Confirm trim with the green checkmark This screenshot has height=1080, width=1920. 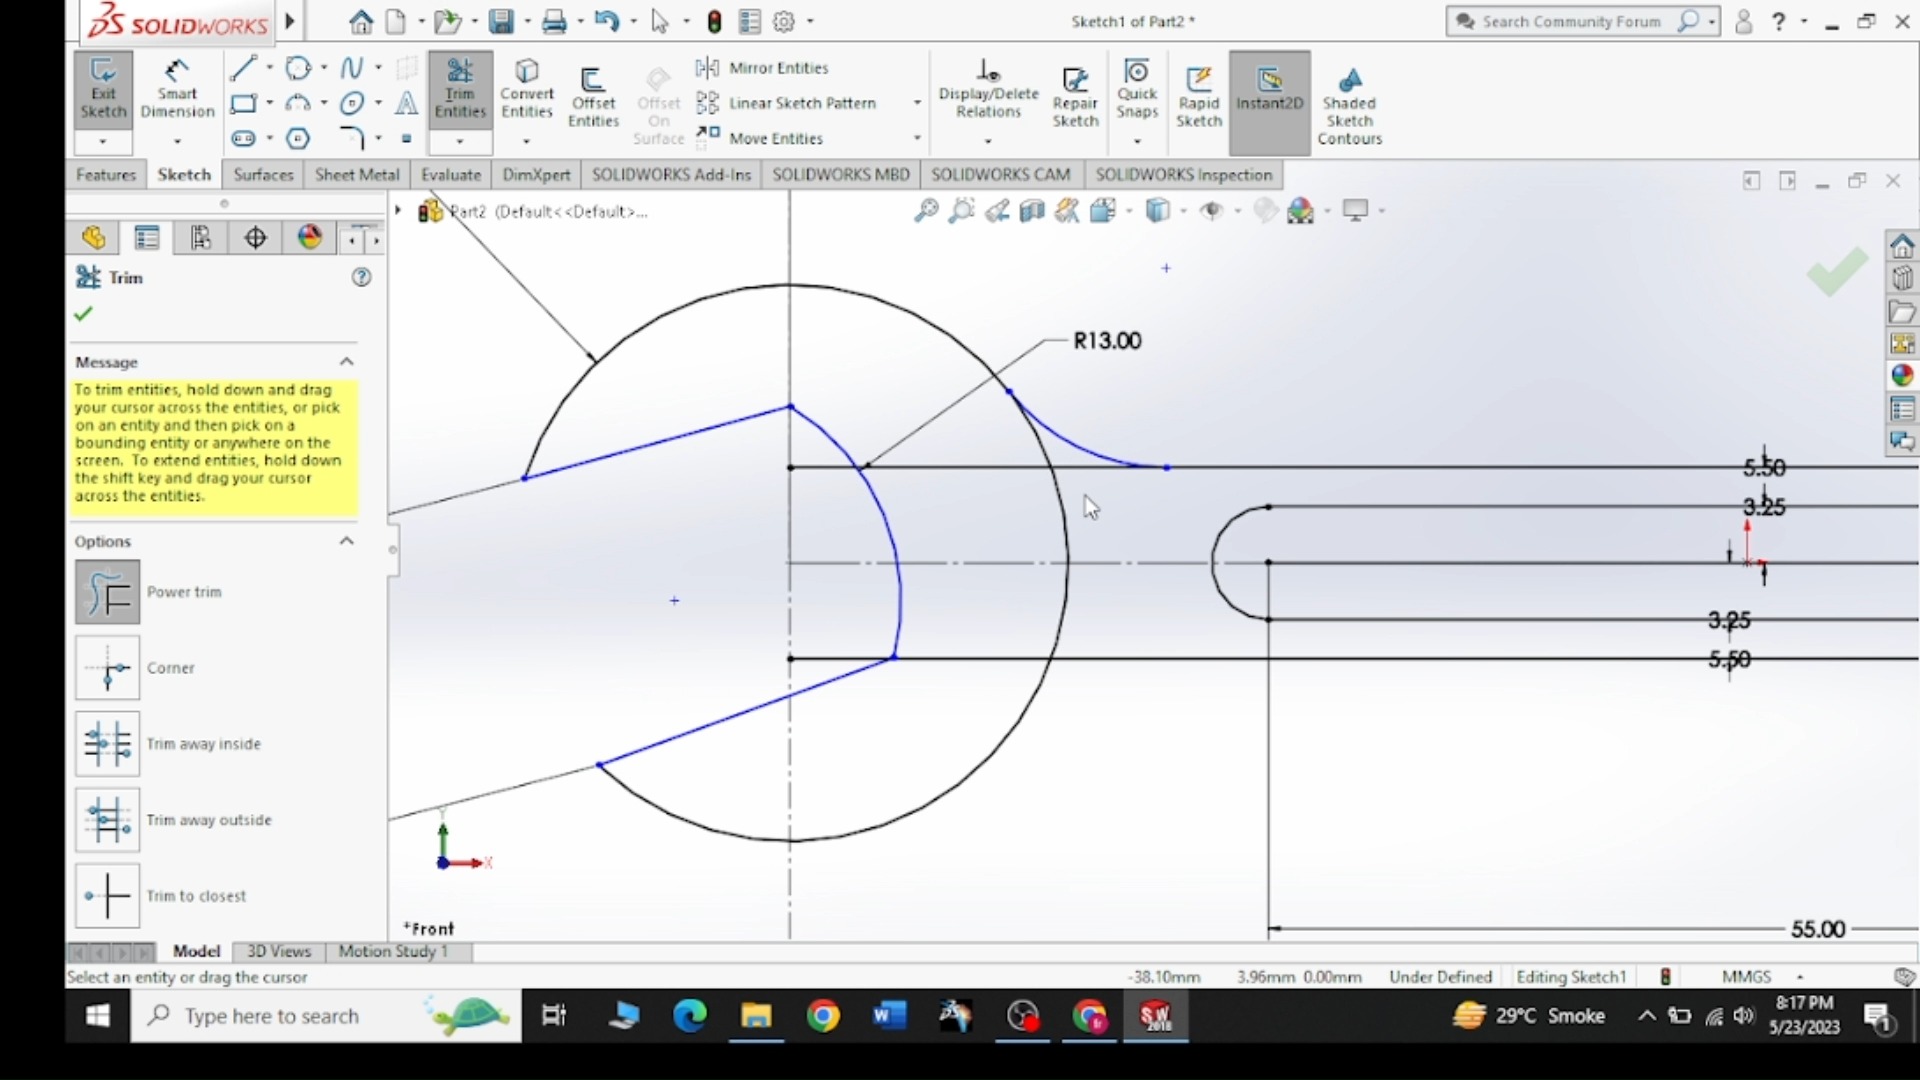pyautogui.click(x=83, y=314)
